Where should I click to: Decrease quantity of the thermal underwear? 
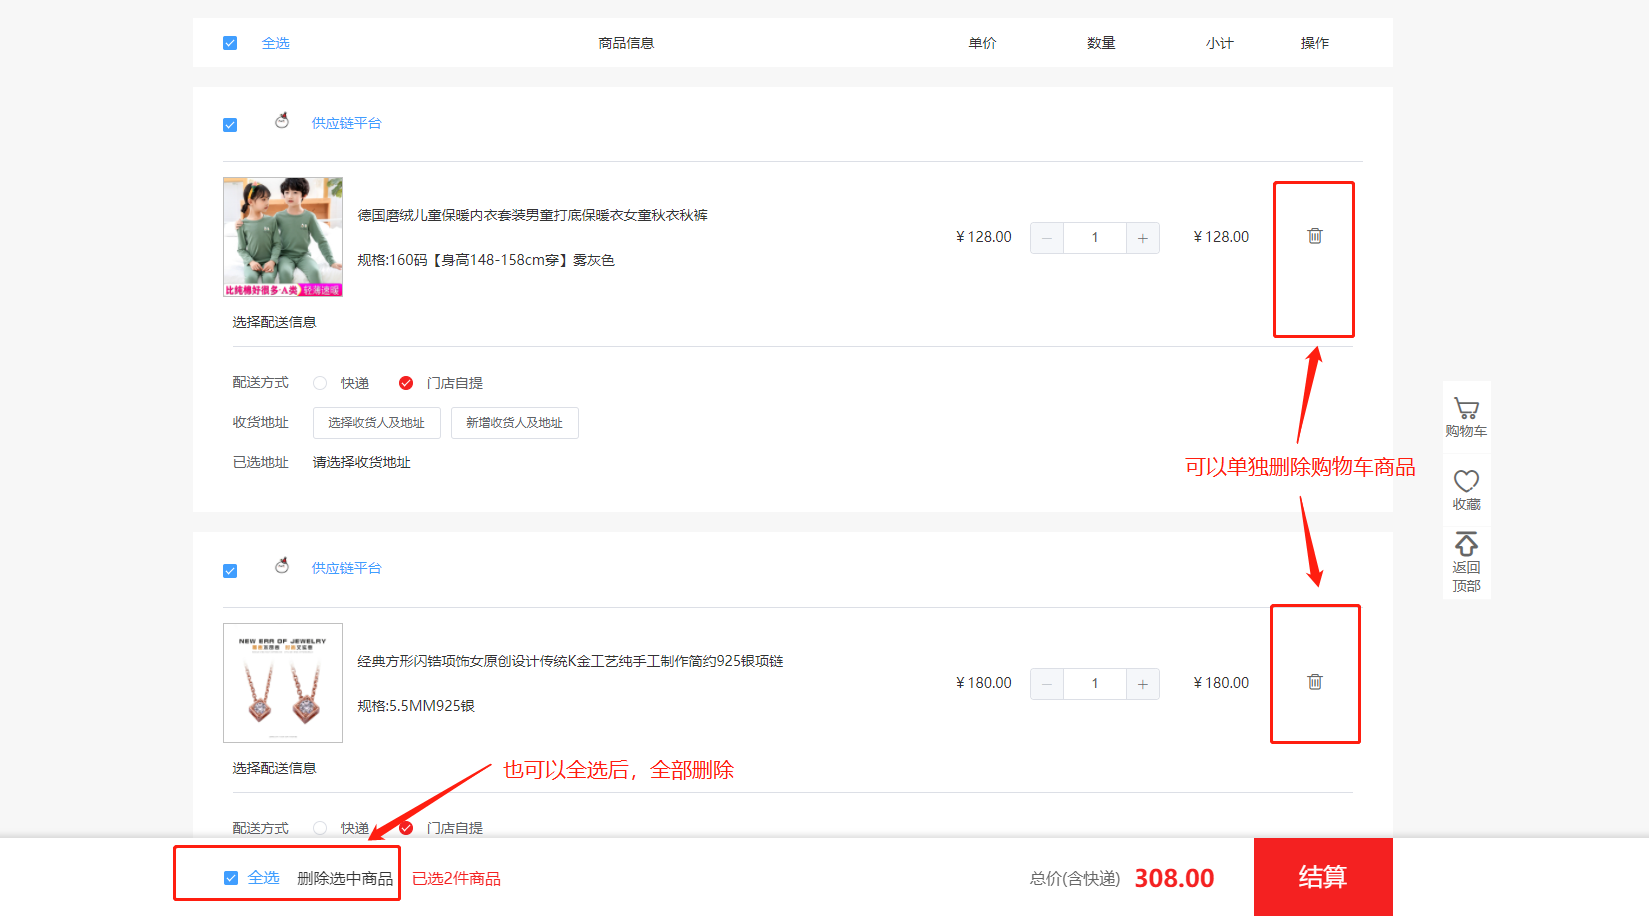pos(1047,238)
